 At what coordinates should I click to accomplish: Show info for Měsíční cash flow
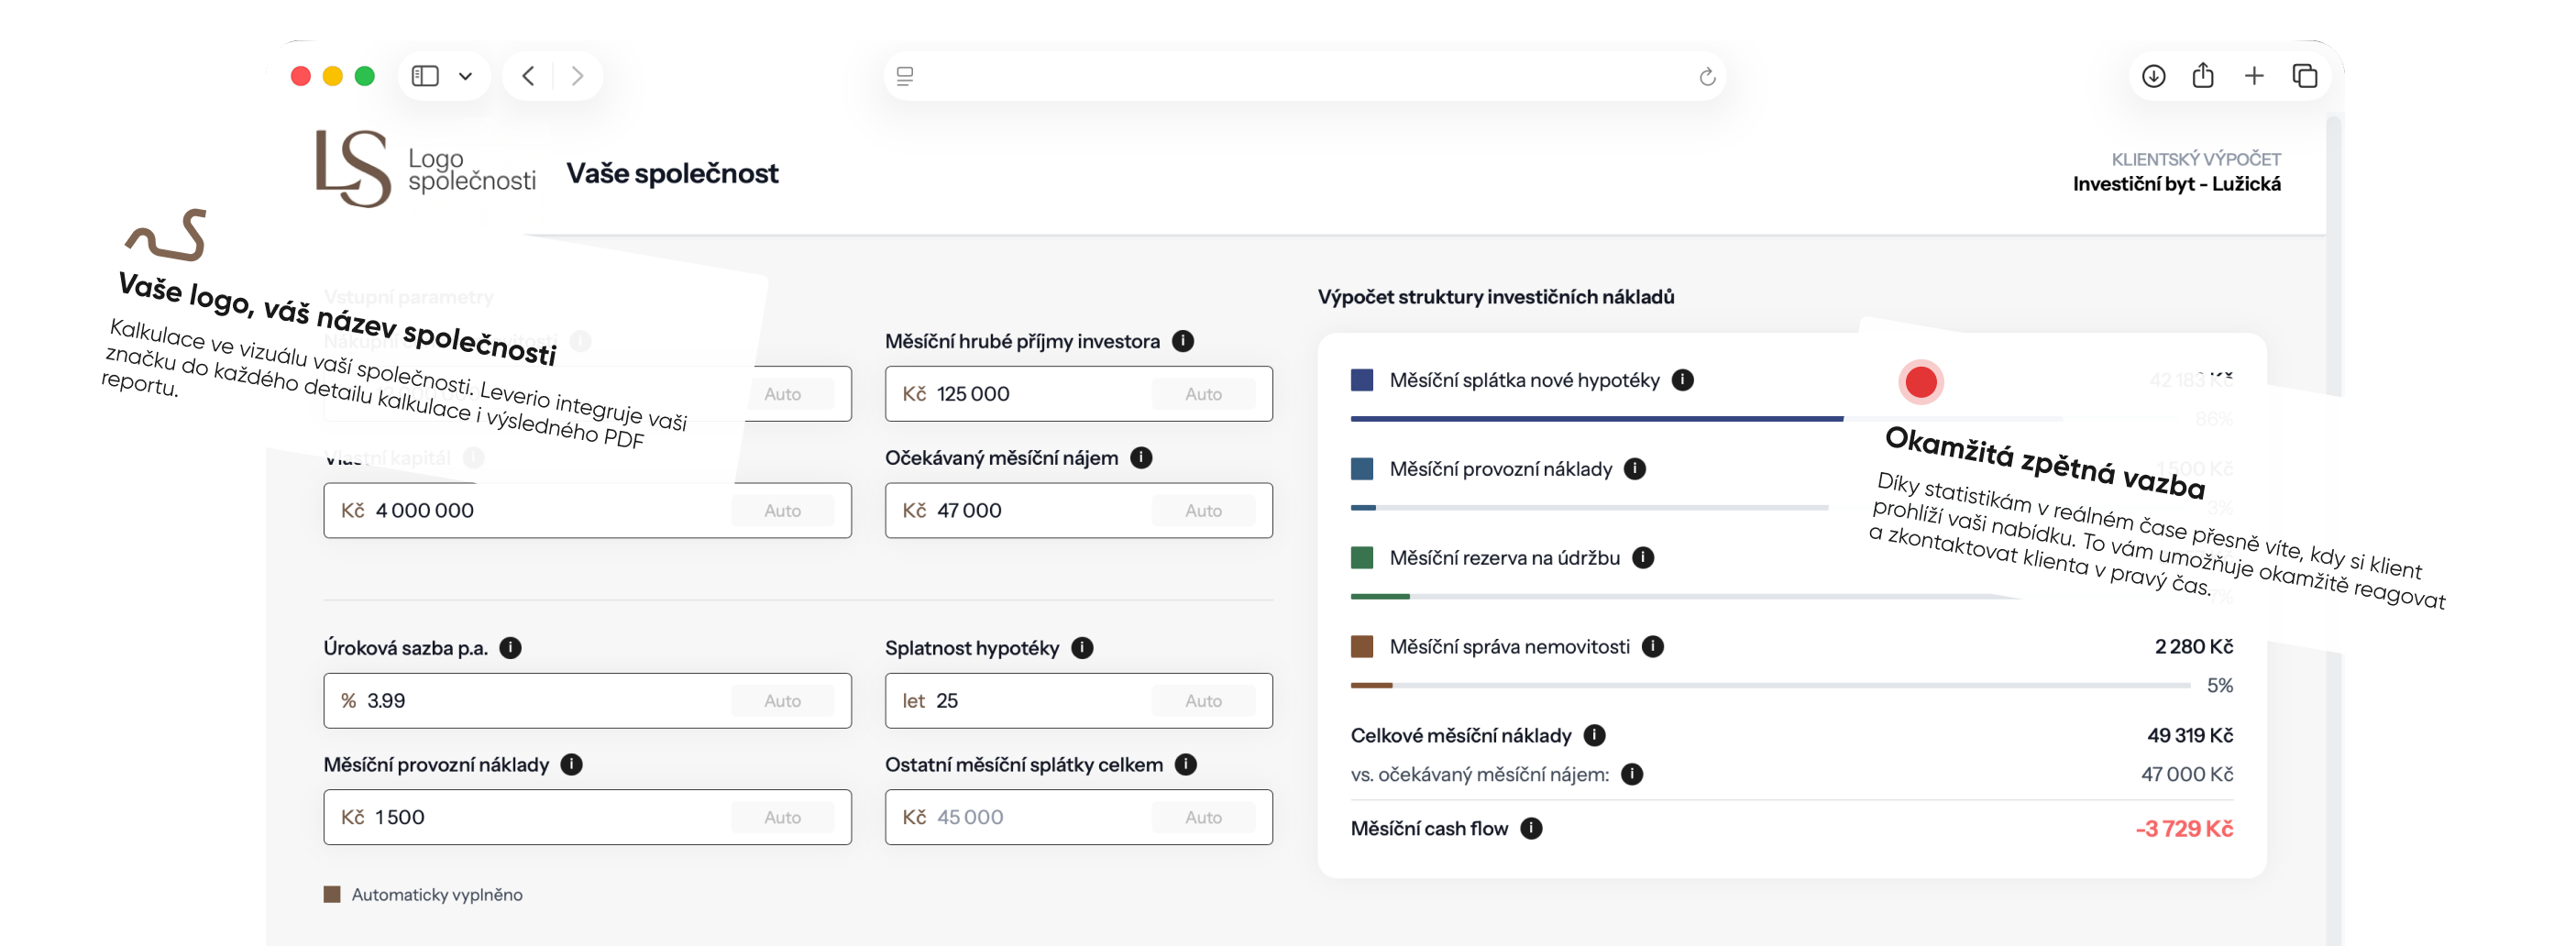[x=1531, y=829]
